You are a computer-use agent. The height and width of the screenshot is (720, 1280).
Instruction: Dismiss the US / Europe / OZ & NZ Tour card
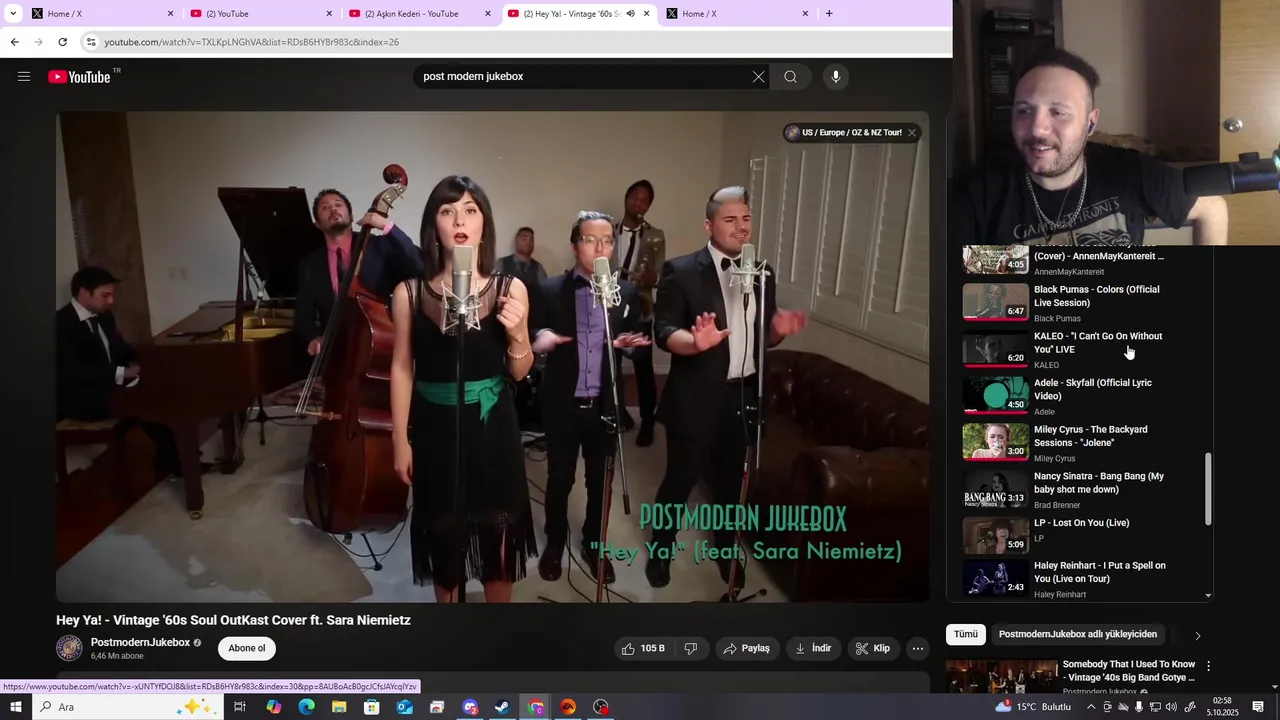911,132
